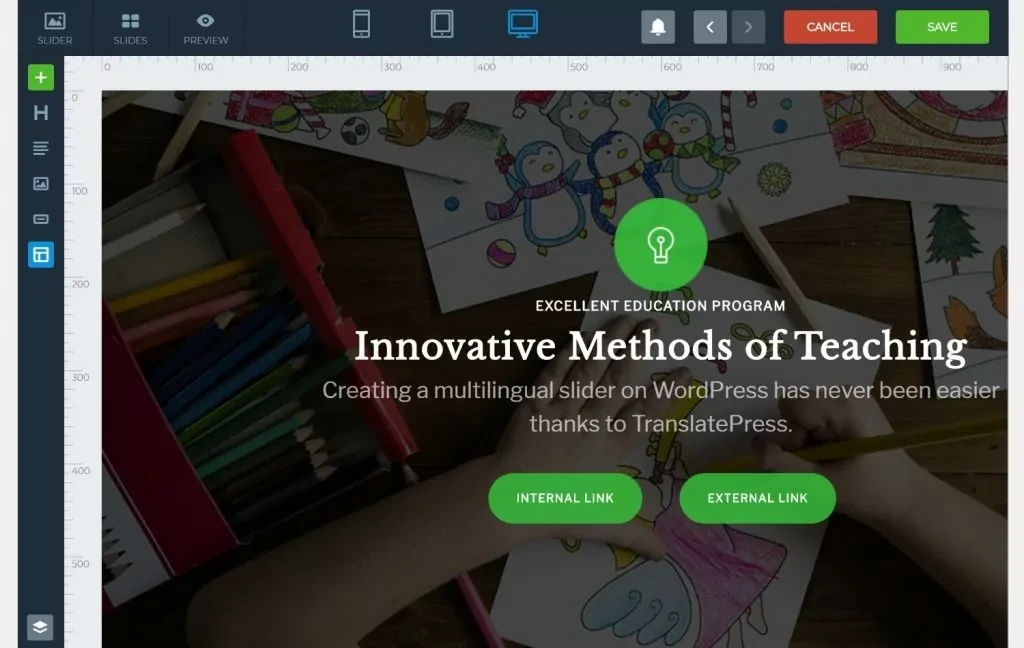Select the text paragraph layer tool
This screenshot has width=1024, height=648.
(x=41, y=148)
